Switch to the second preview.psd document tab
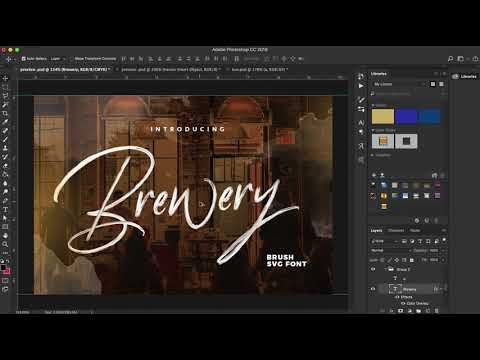The image size is (480, 360). pyautogui.click(x=170, y=69)
